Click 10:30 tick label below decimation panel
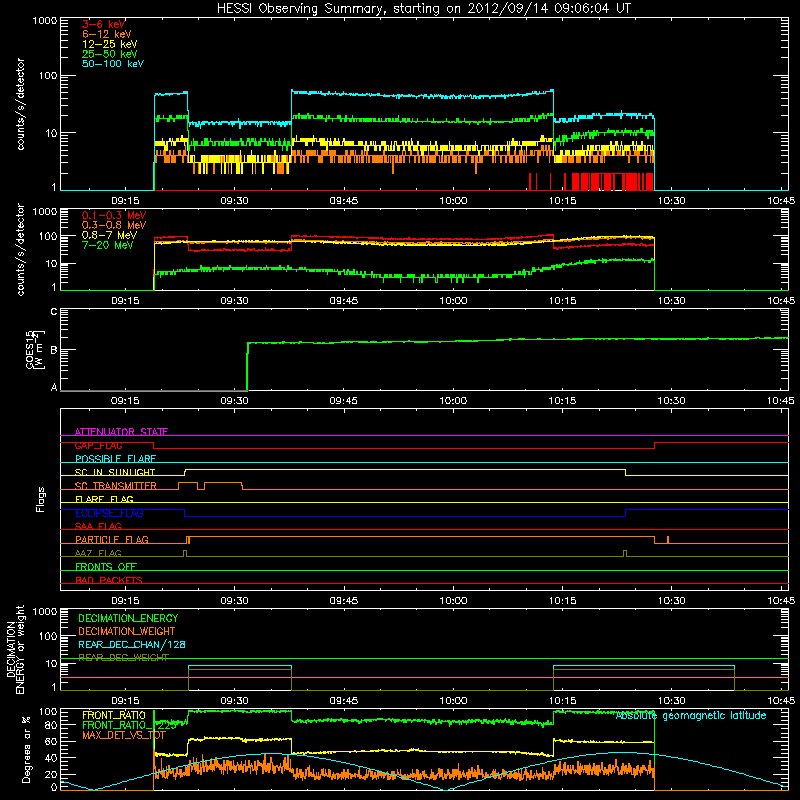 coord(671,701)
